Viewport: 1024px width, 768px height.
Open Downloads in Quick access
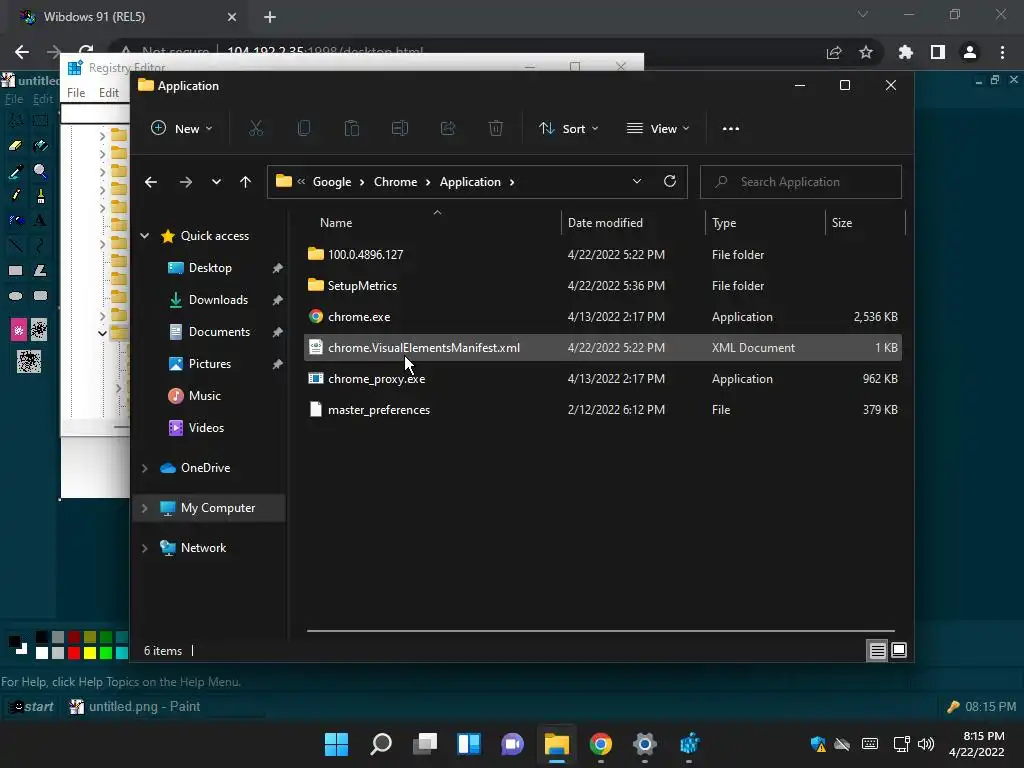(x=218, y=300)
